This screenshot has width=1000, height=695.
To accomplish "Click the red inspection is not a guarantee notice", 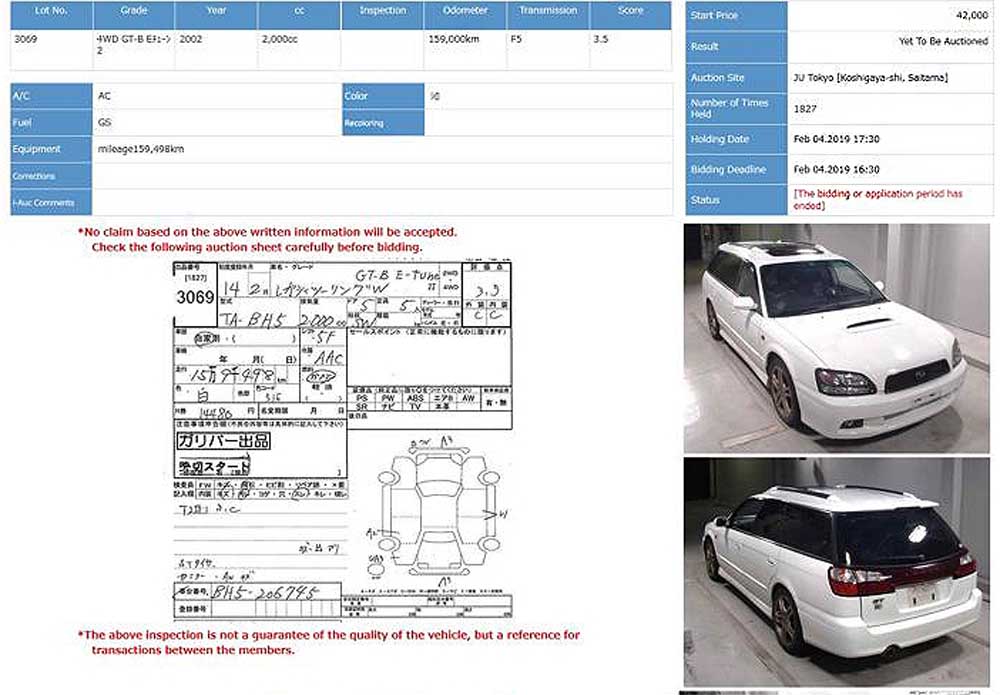I will (x=329, y=643).
